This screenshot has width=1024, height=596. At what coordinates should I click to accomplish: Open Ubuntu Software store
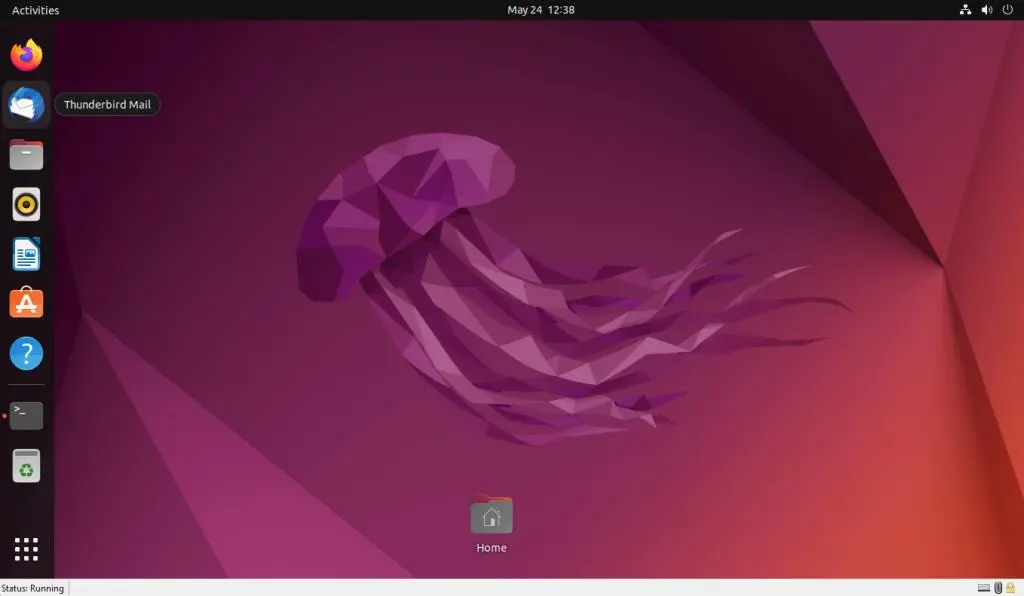coord(26,303)
